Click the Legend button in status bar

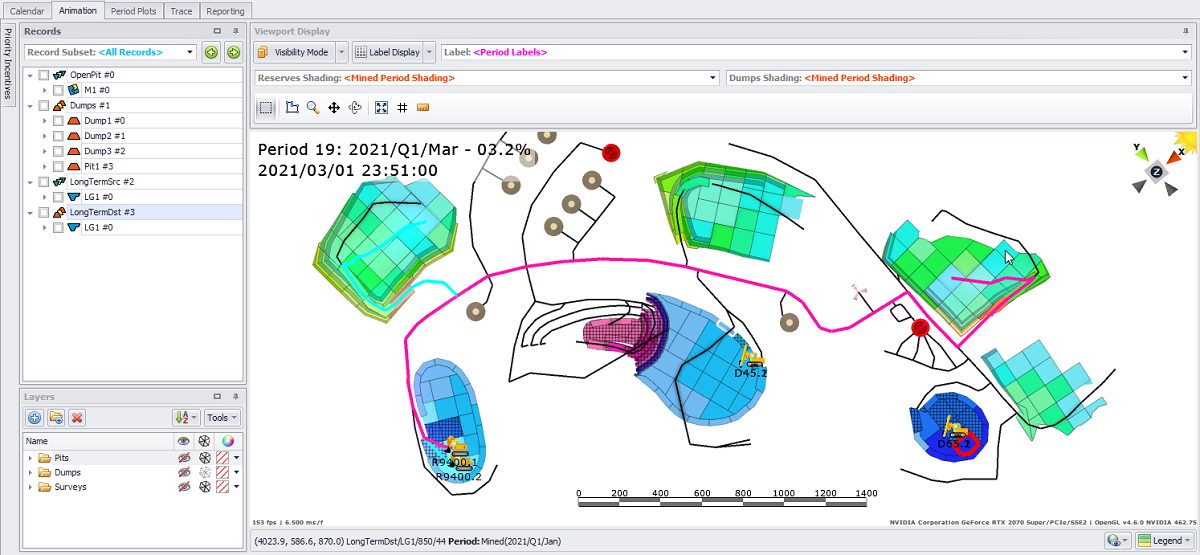coord(1165,540)
